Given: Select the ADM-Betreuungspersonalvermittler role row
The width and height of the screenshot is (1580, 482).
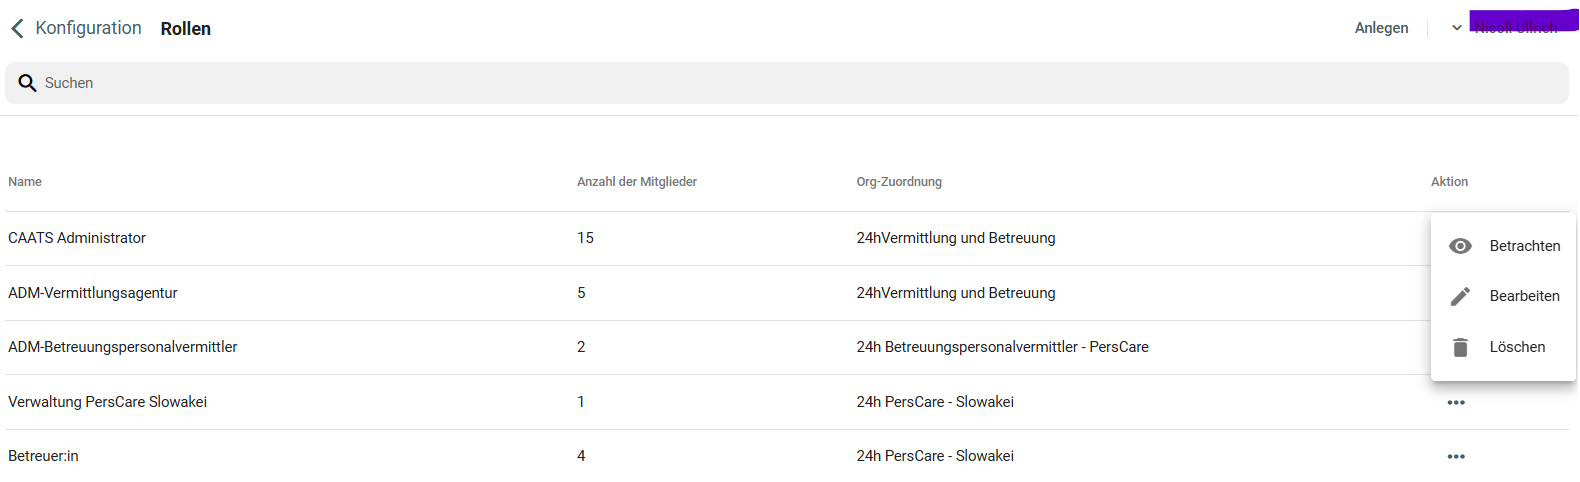Looking at the screenshot, I should (x=123, y=347).
